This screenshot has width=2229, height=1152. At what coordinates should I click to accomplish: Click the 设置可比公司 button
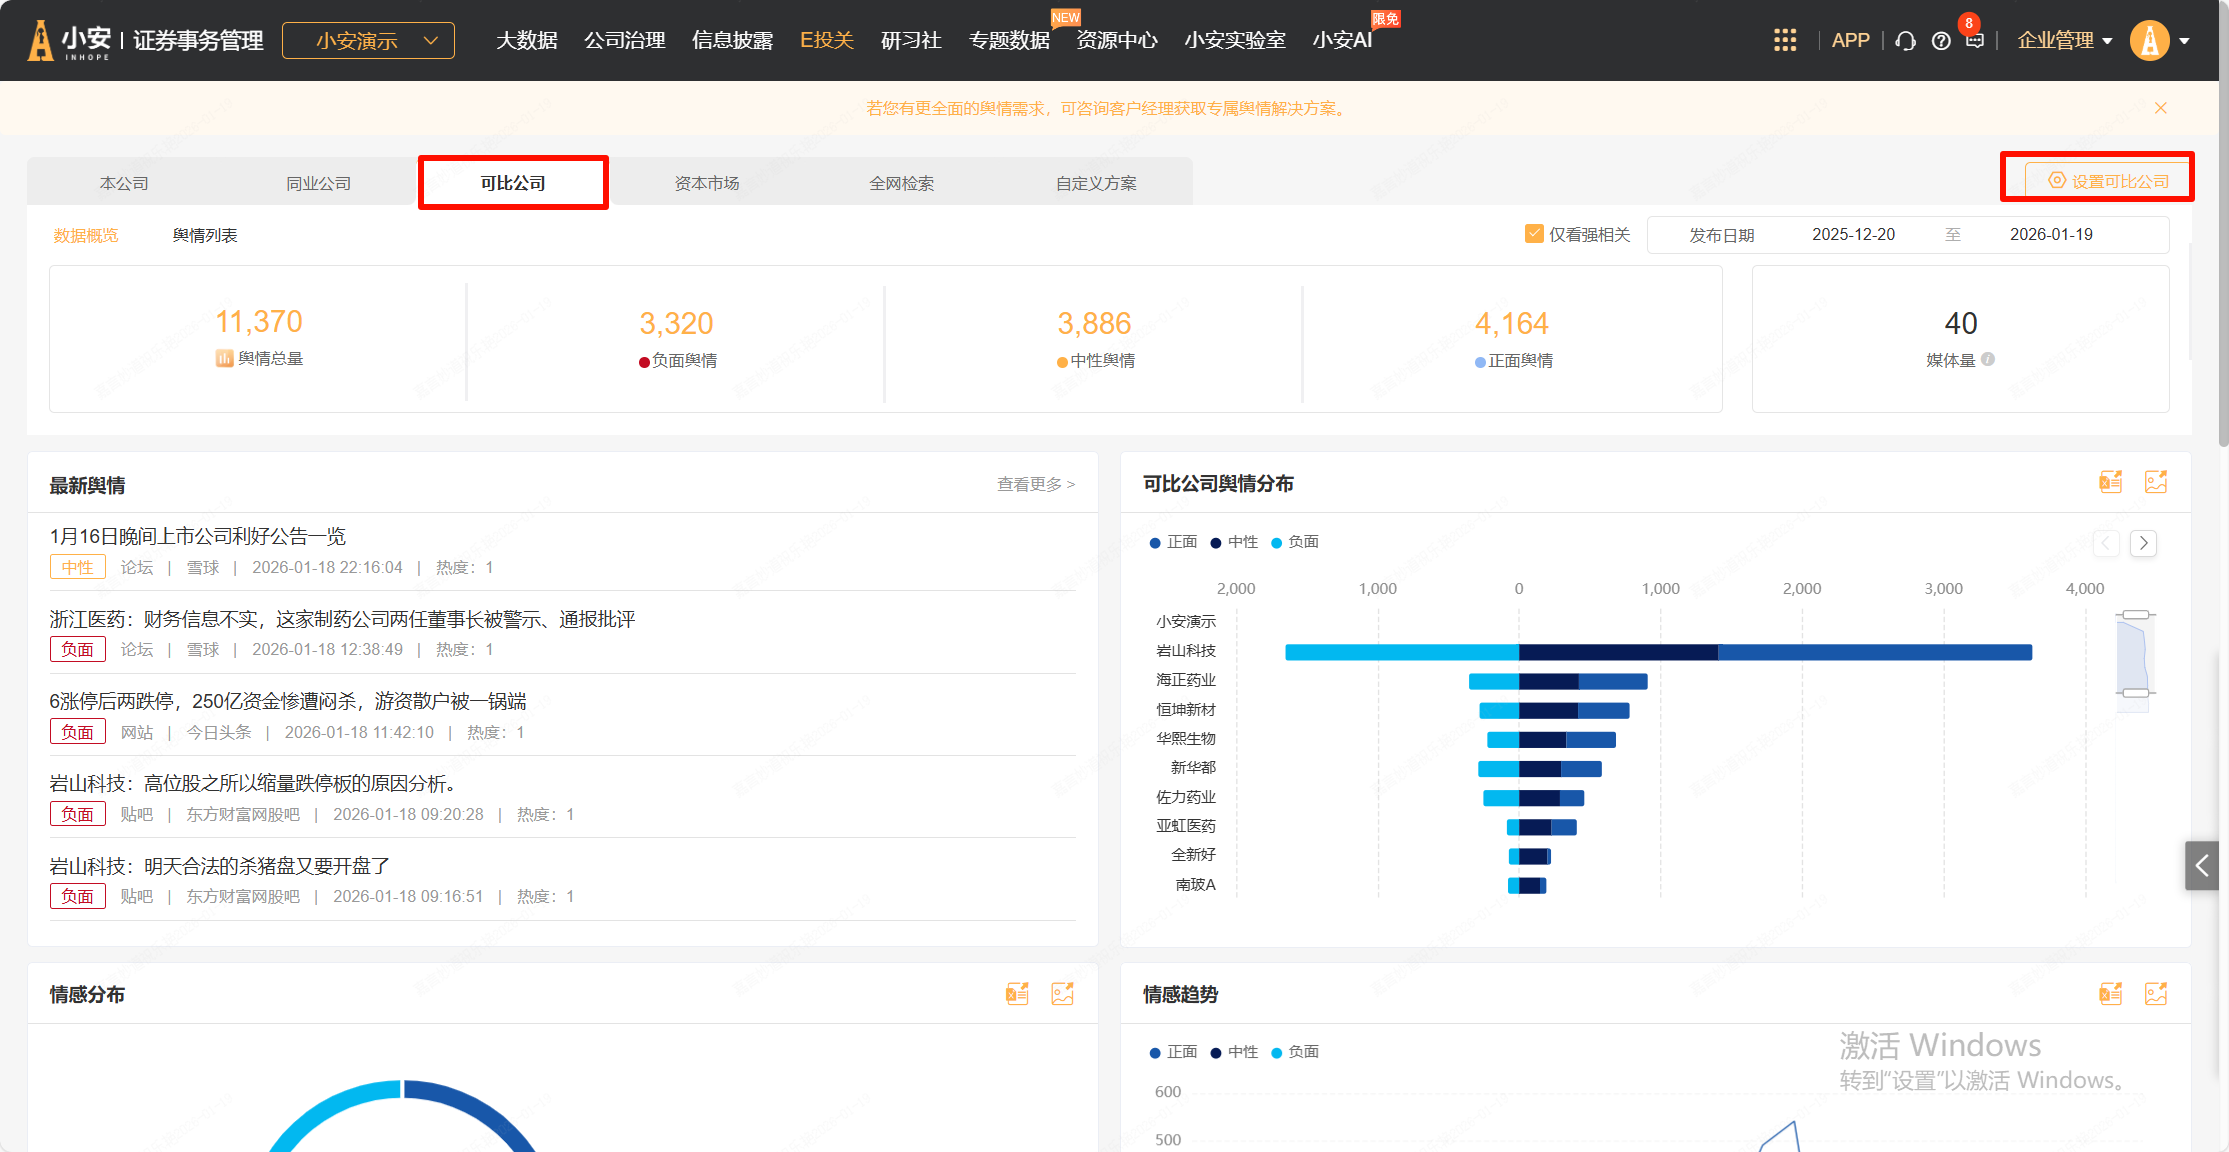point(2109,181)
